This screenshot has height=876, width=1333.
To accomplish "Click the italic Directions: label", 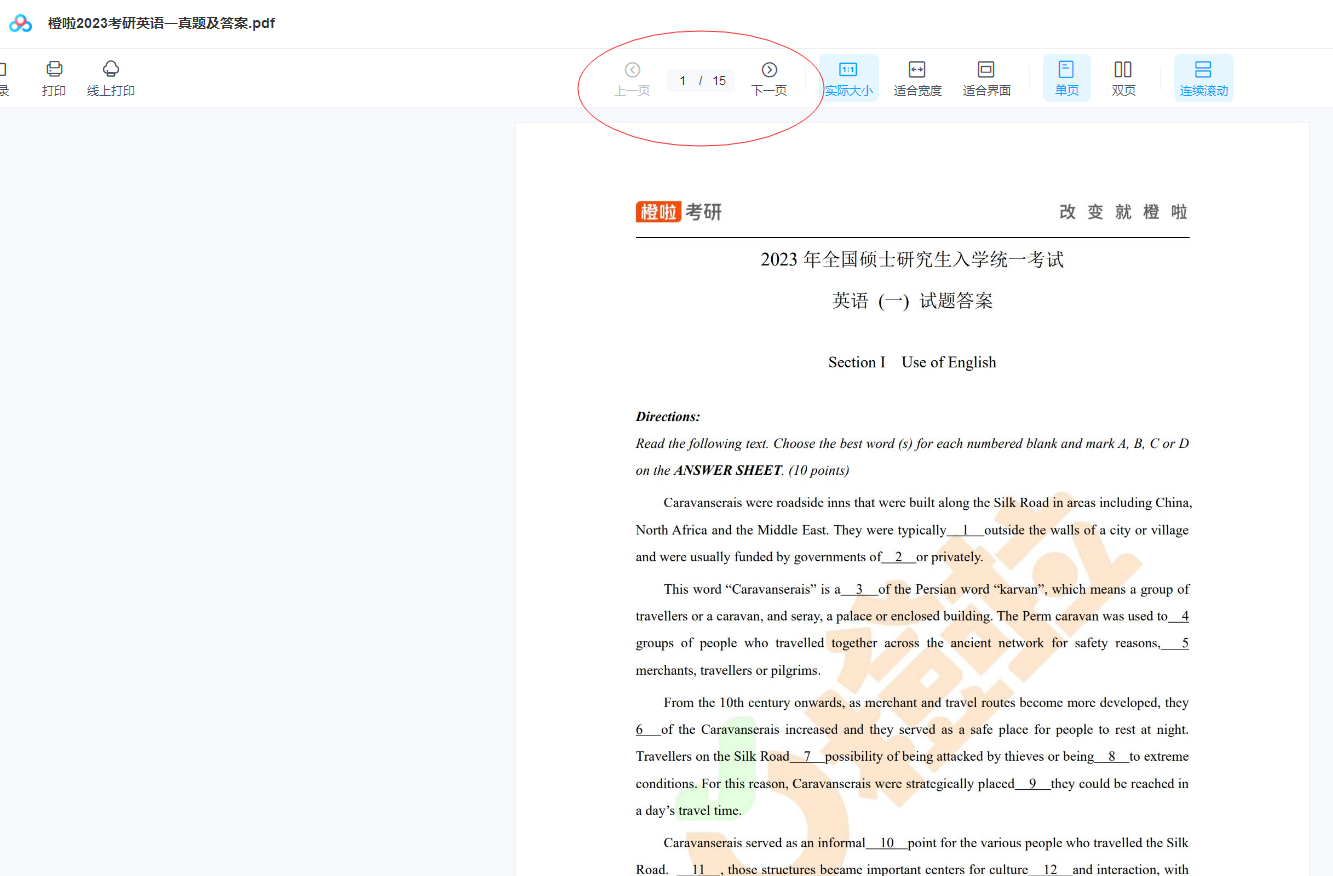I will [x=668, y=417].
